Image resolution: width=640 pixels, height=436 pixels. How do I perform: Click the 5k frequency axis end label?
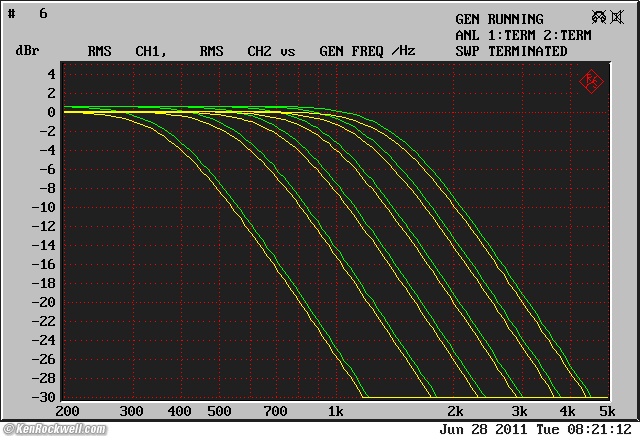(x=606, y=411)
